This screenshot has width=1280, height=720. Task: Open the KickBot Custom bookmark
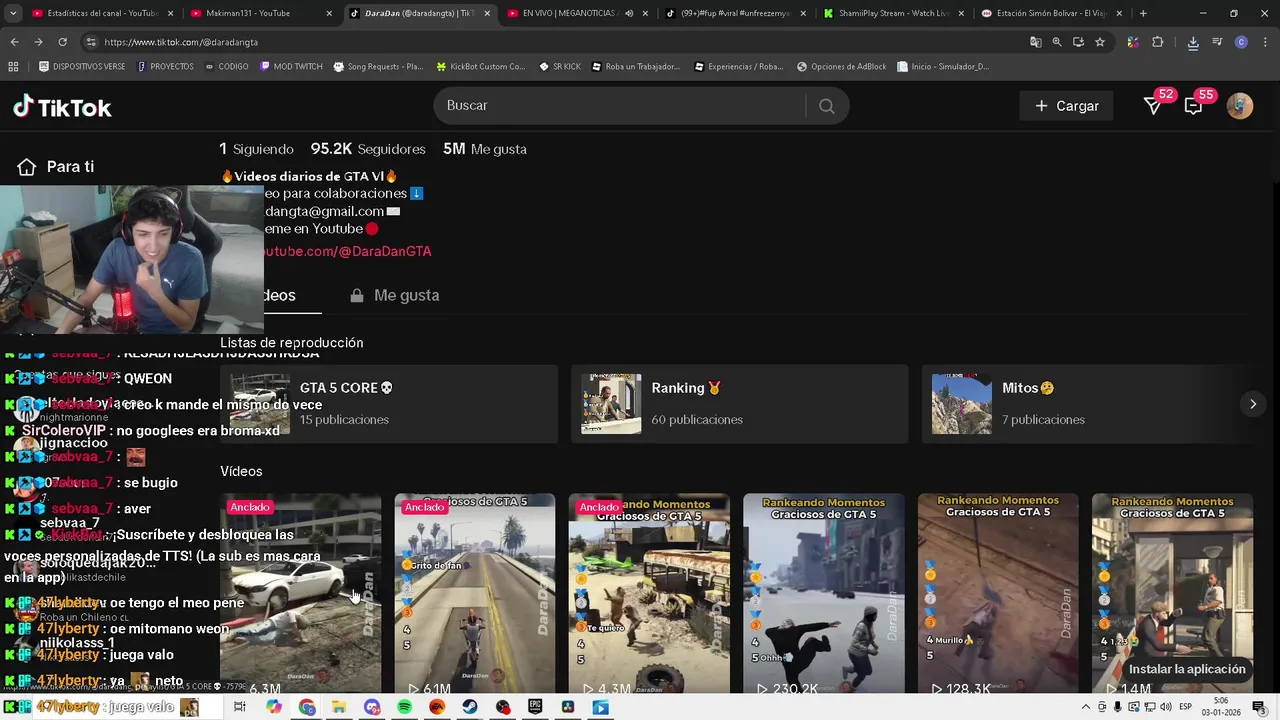tap(481, 66)
